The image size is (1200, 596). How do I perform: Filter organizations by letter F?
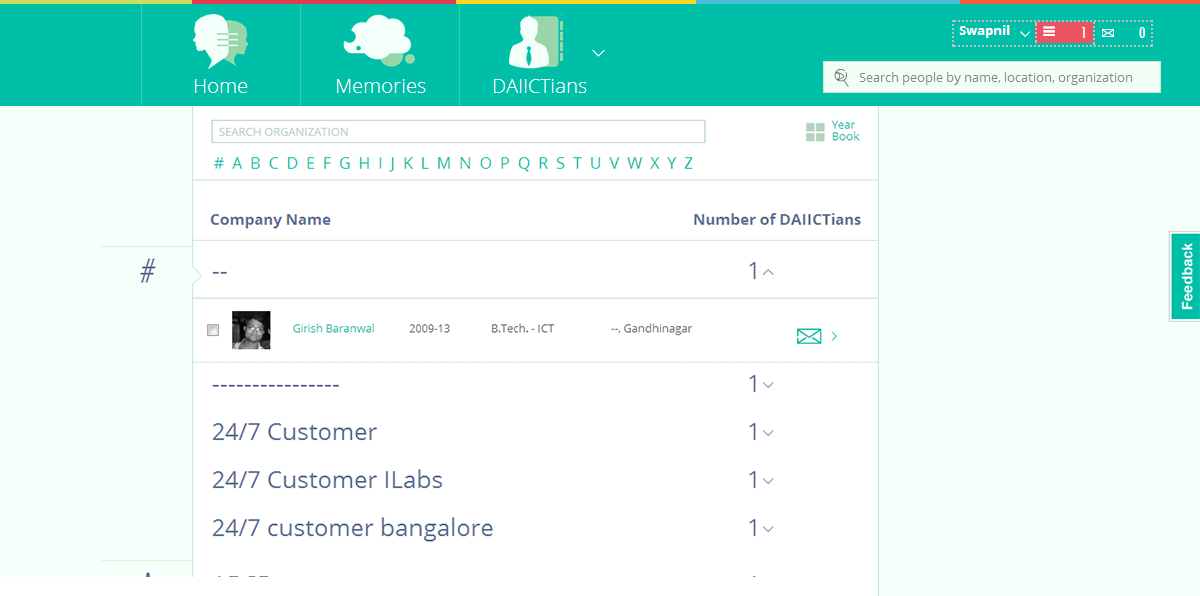[326, 163]
